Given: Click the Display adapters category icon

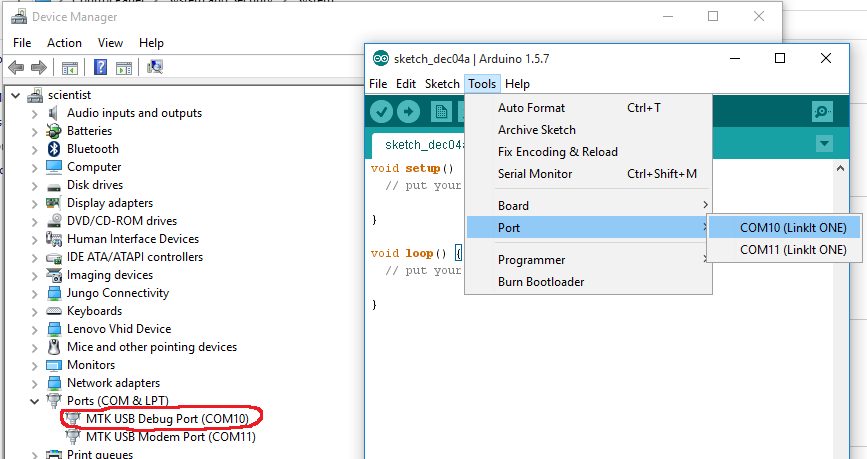Looking at the screenshot, I should tap(54, 203).
